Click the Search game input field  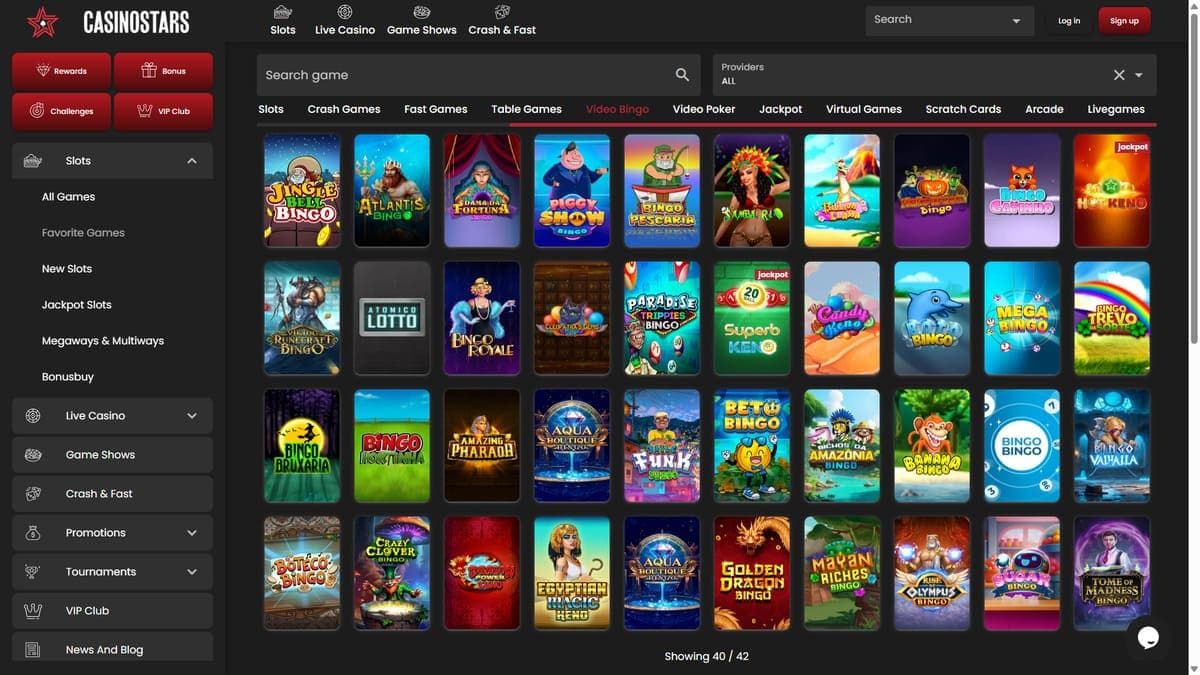tap(480, 75)
